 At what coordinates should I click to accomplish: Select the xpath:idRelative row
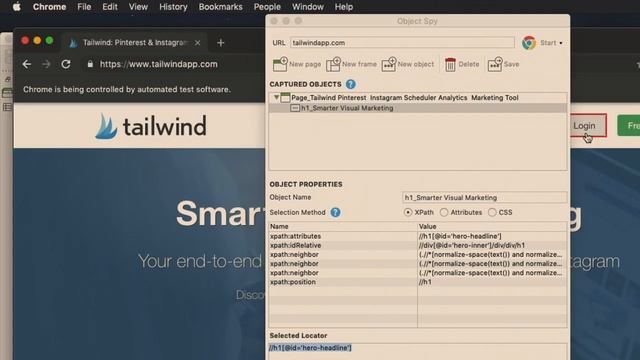tap(418, 245)
